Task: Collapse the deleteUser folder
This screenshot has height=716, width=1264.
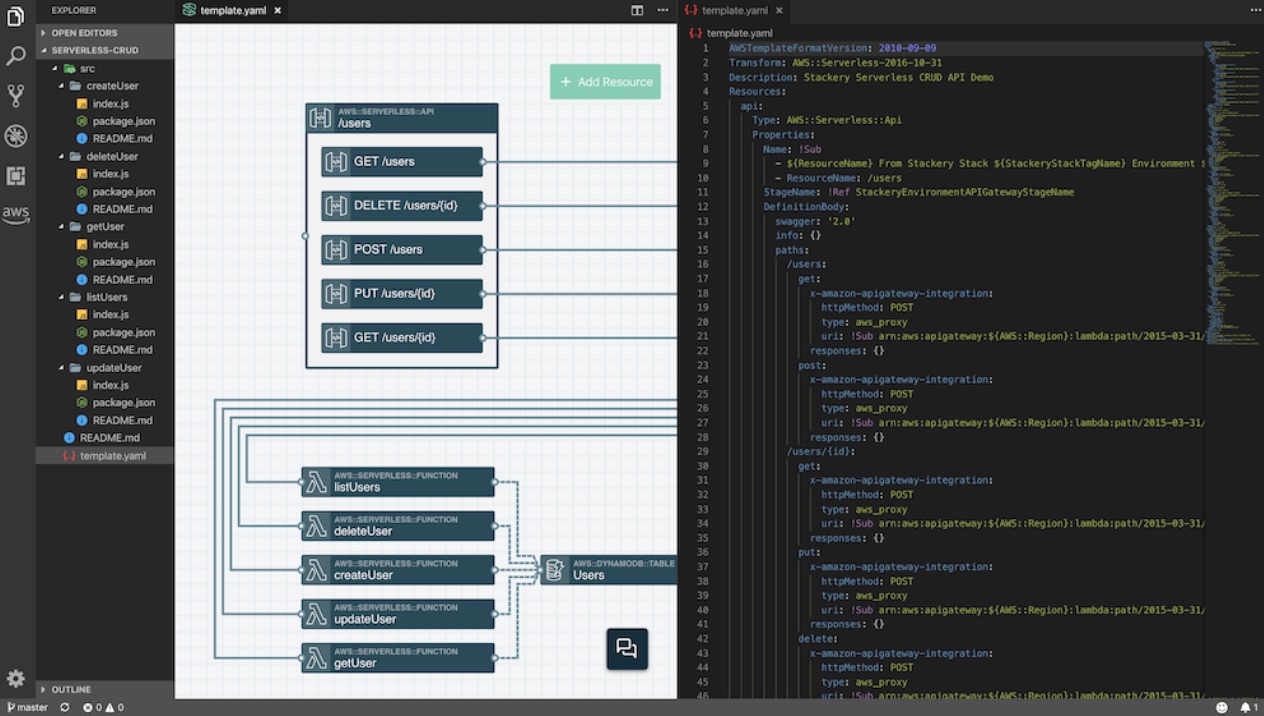Action: 105,156
